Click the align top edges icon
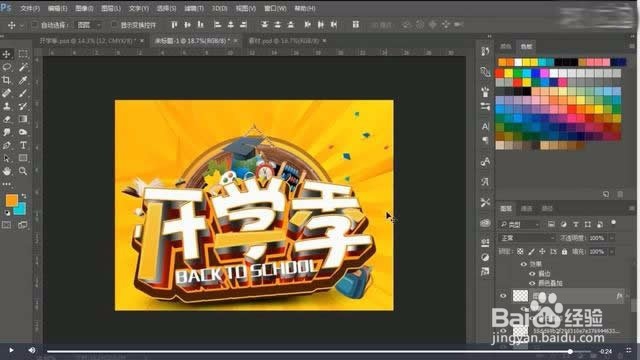This screenshot has width=640, height=360. click(174, 25)
